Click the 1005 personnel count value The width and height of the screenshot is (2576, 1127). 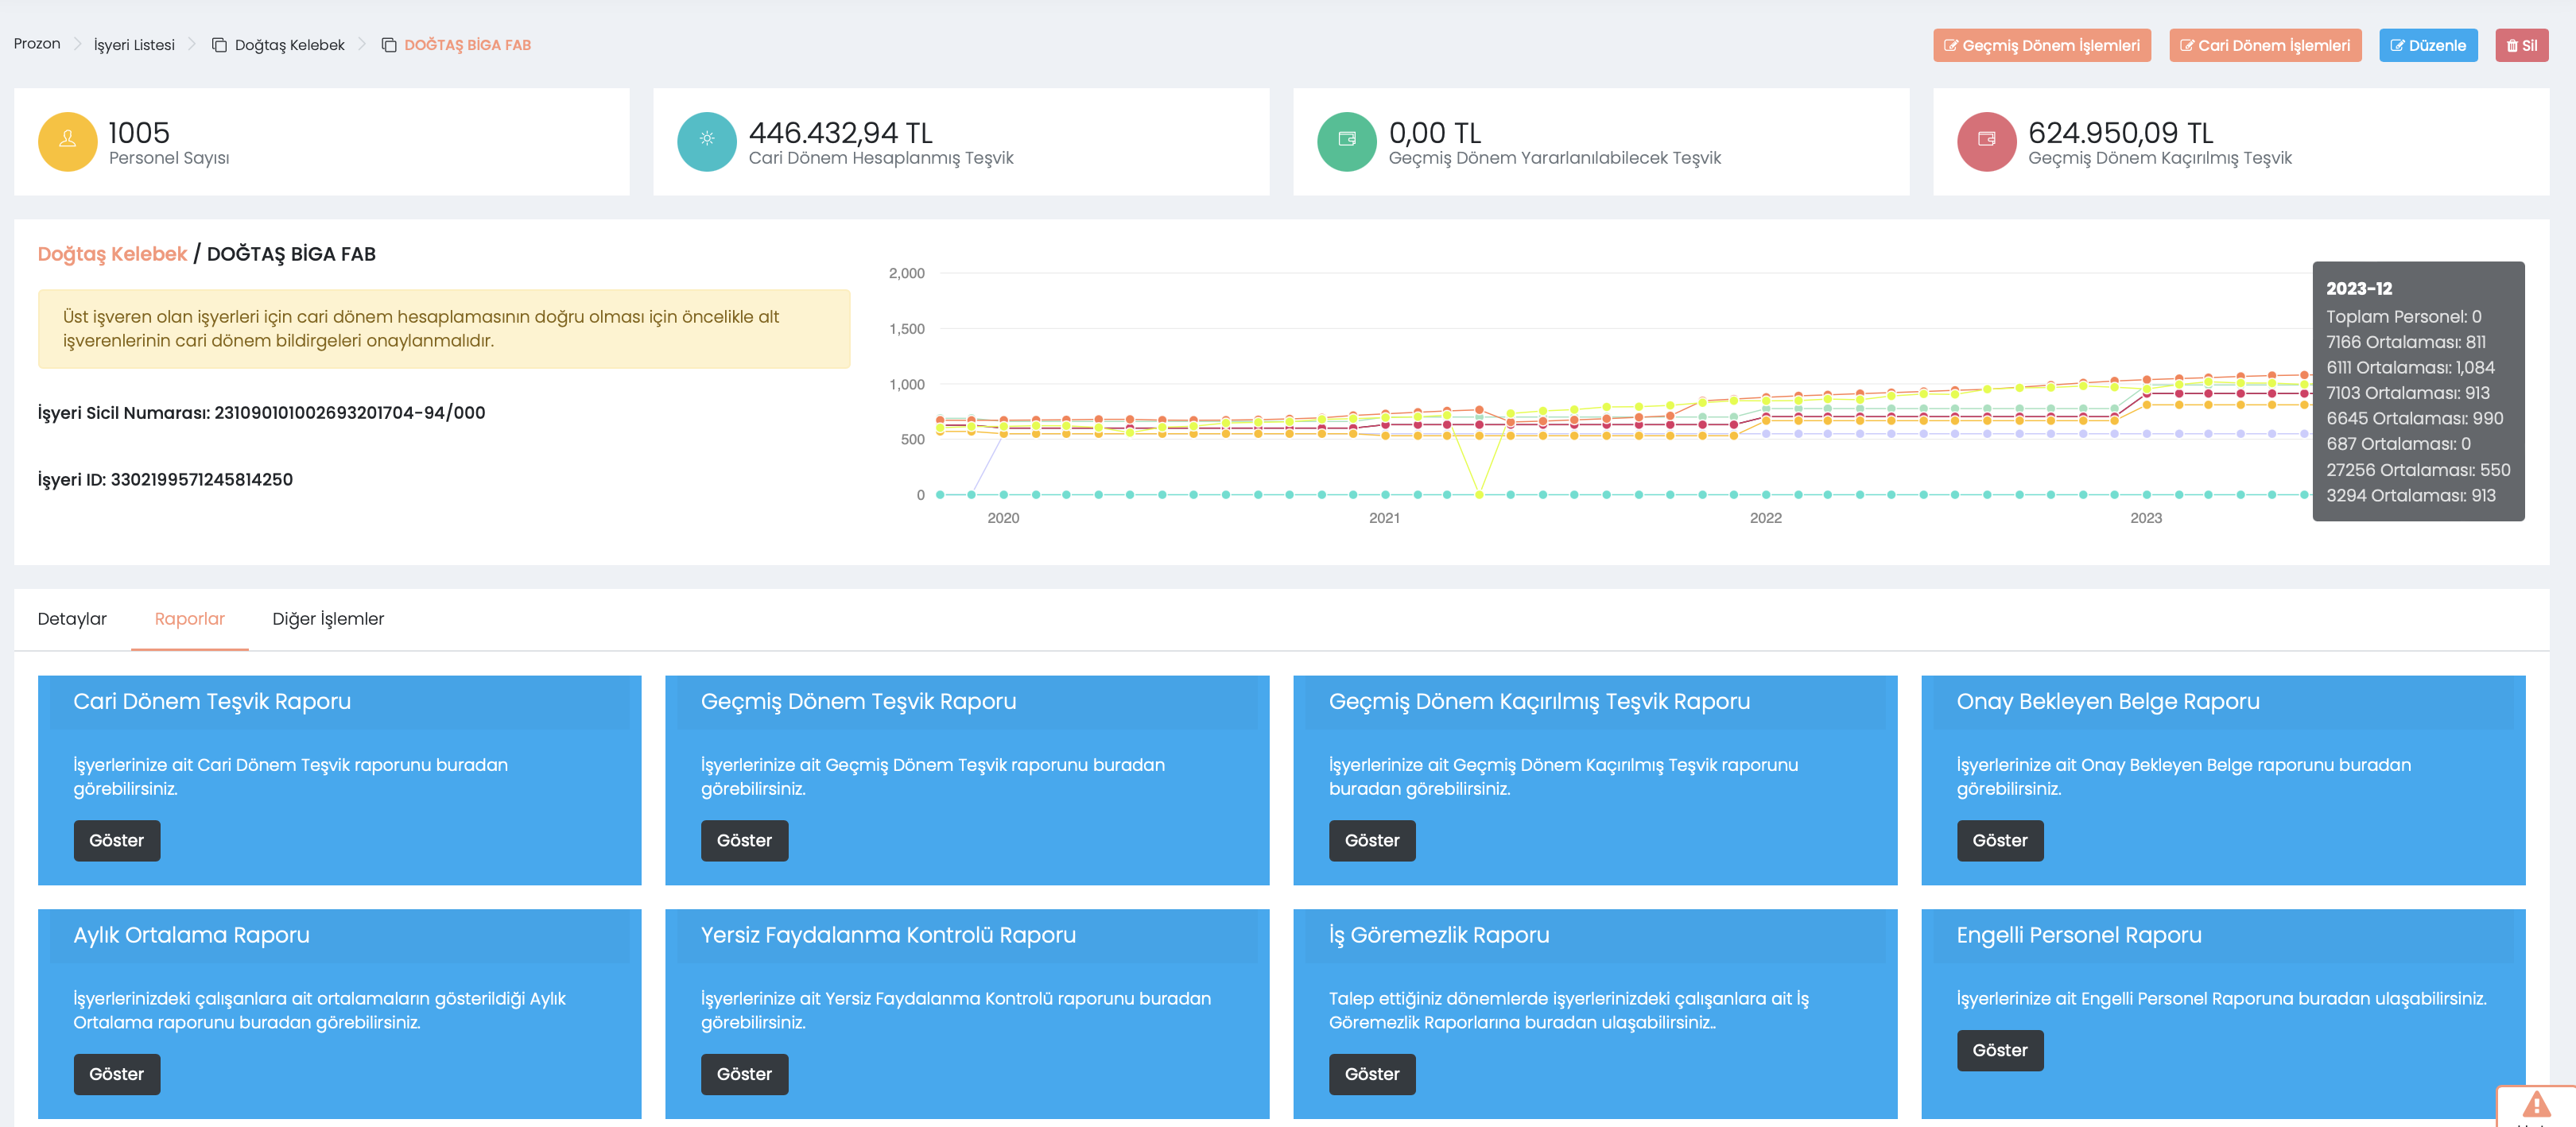139,132
